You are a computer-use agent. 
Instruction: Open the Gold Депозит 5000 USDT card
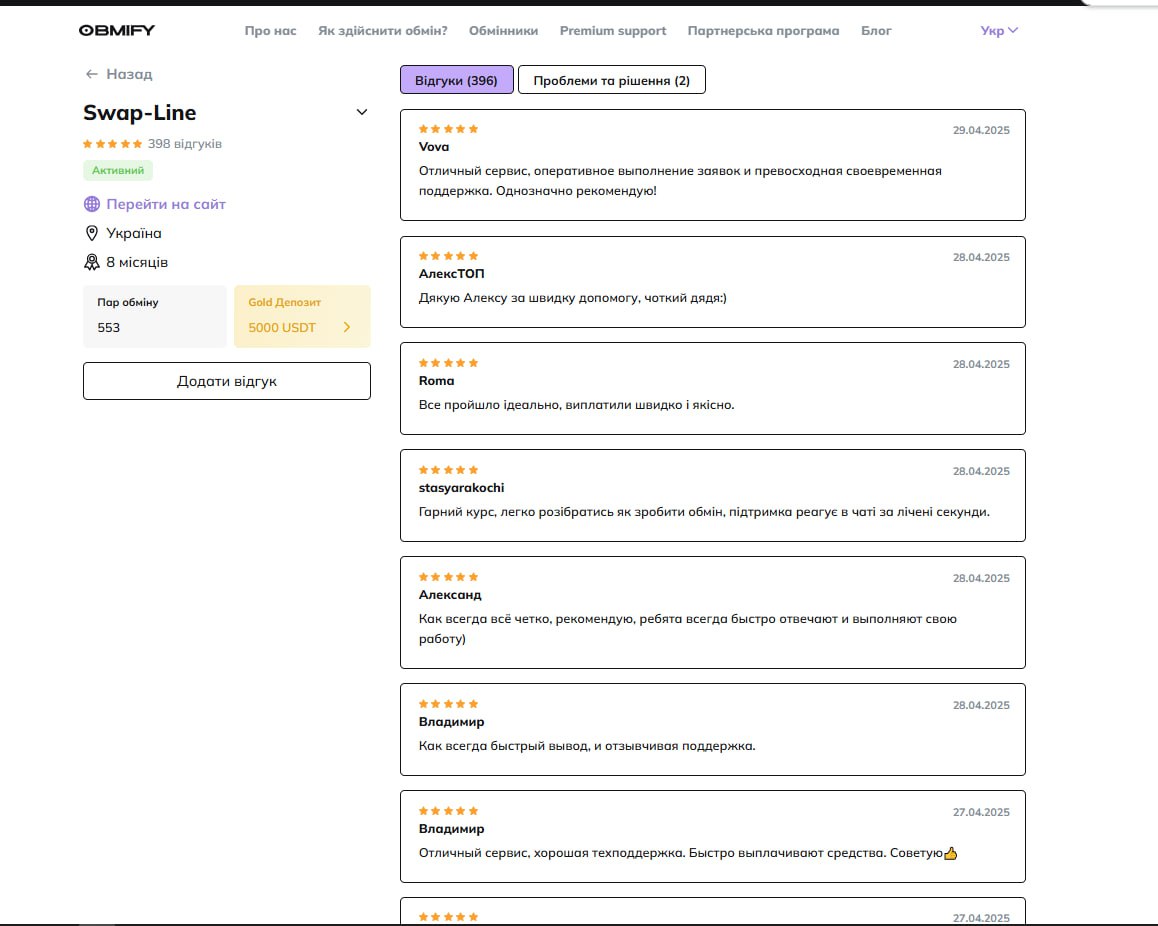click(302, 316)
